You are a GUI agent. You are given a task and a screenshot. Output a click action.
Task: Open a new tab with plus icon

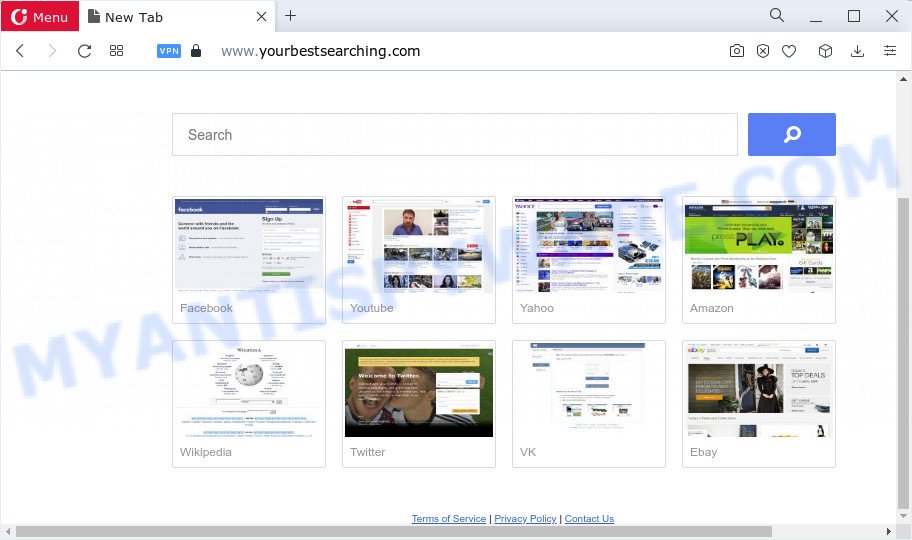tap(291, 16)
